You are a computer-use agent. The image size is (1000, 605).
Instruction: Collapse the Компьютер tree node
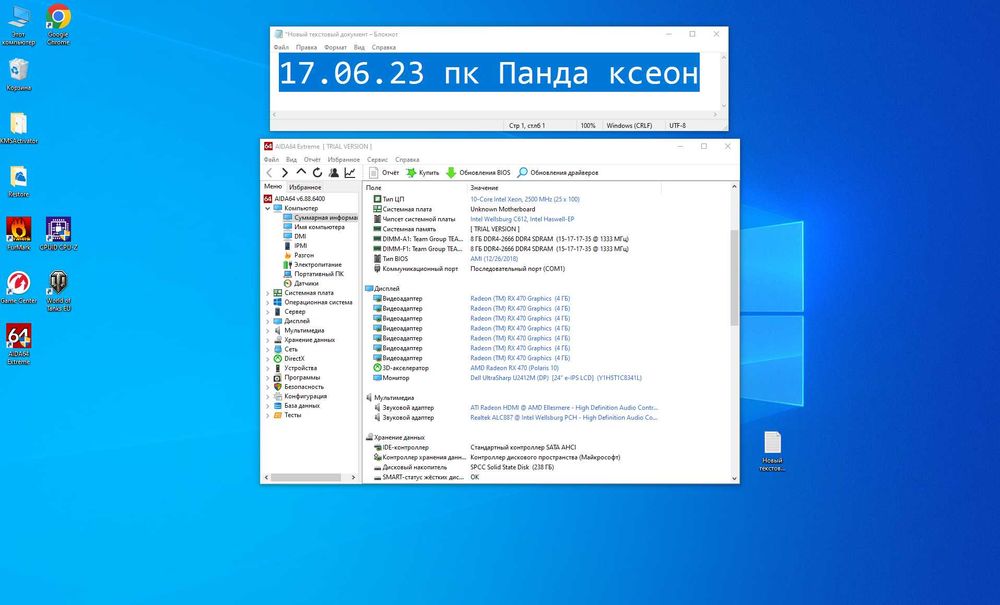(268, 208)
